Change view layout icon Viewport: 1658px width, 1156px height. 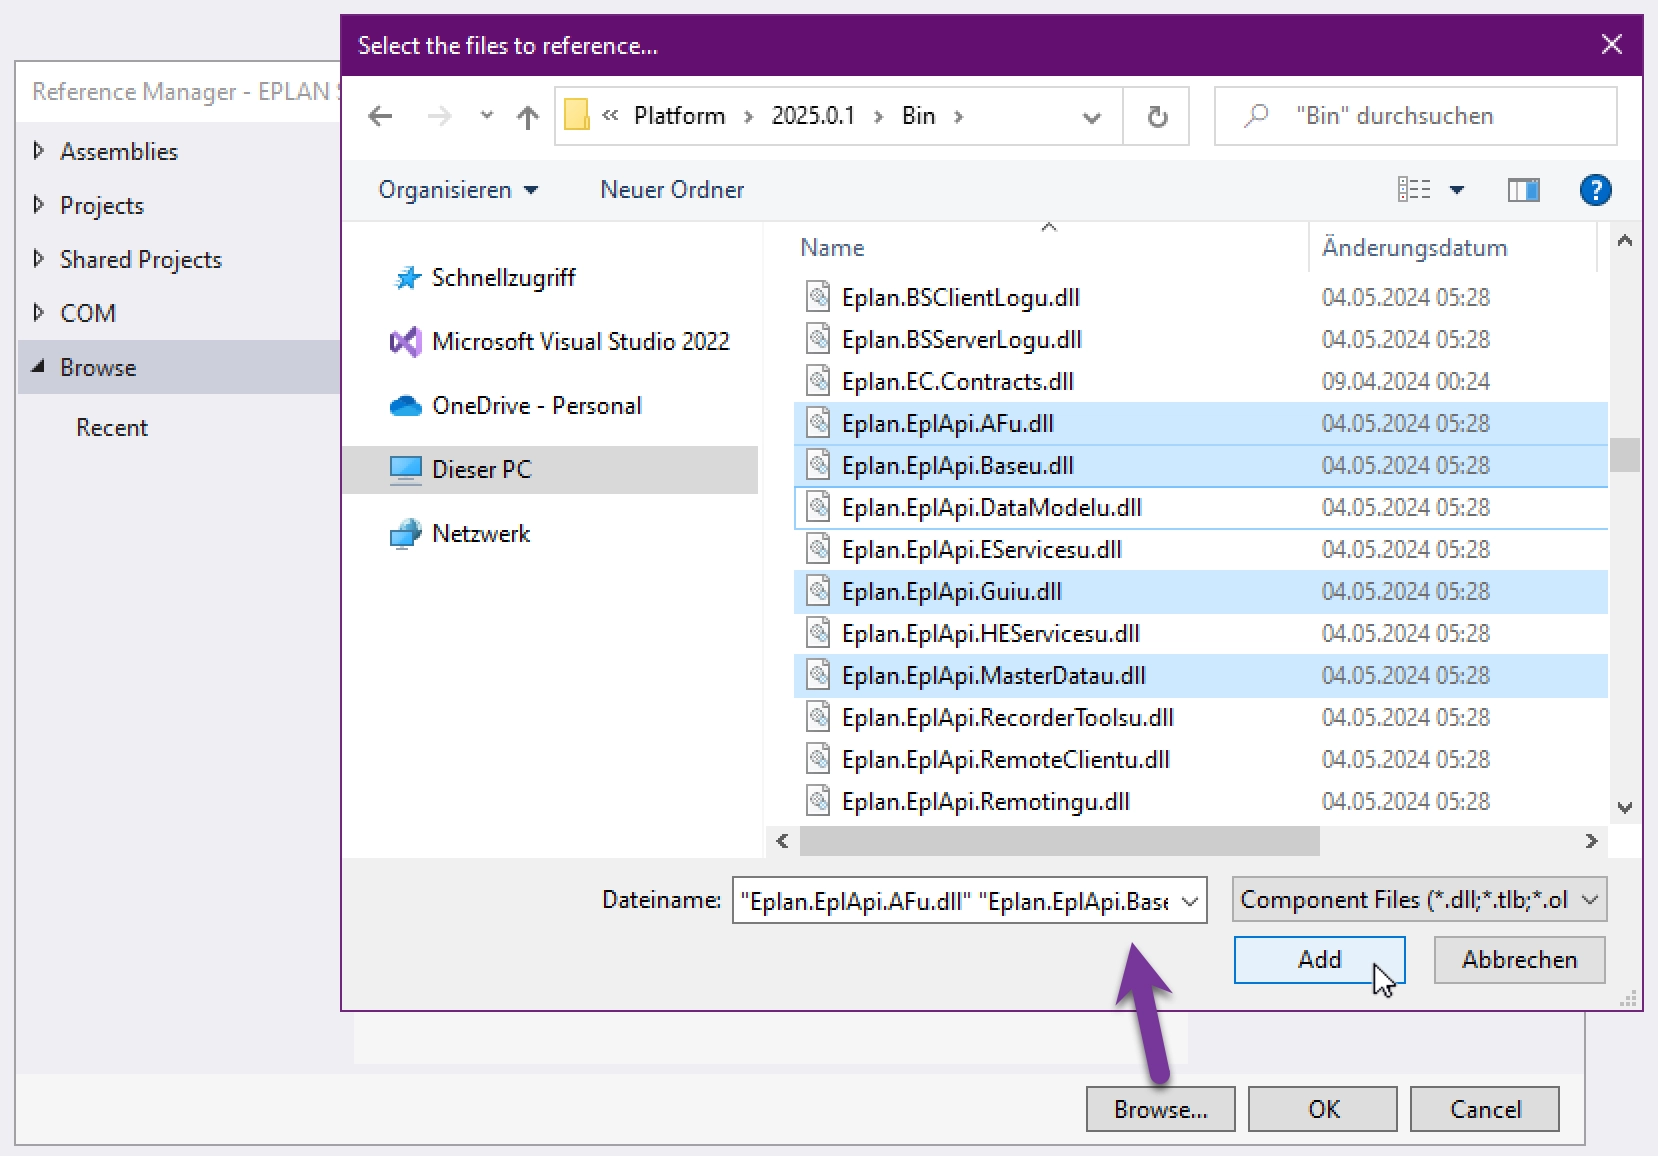1413,189
